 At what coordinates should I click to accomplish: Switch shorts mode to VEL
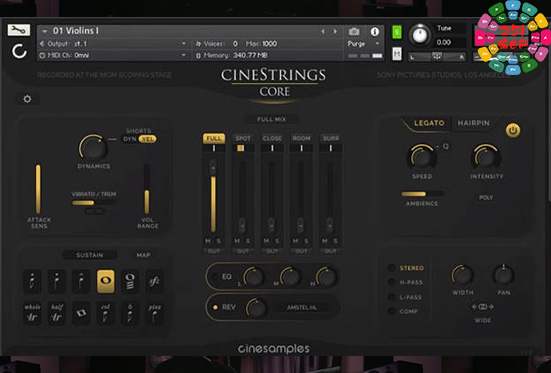[147, 139]
